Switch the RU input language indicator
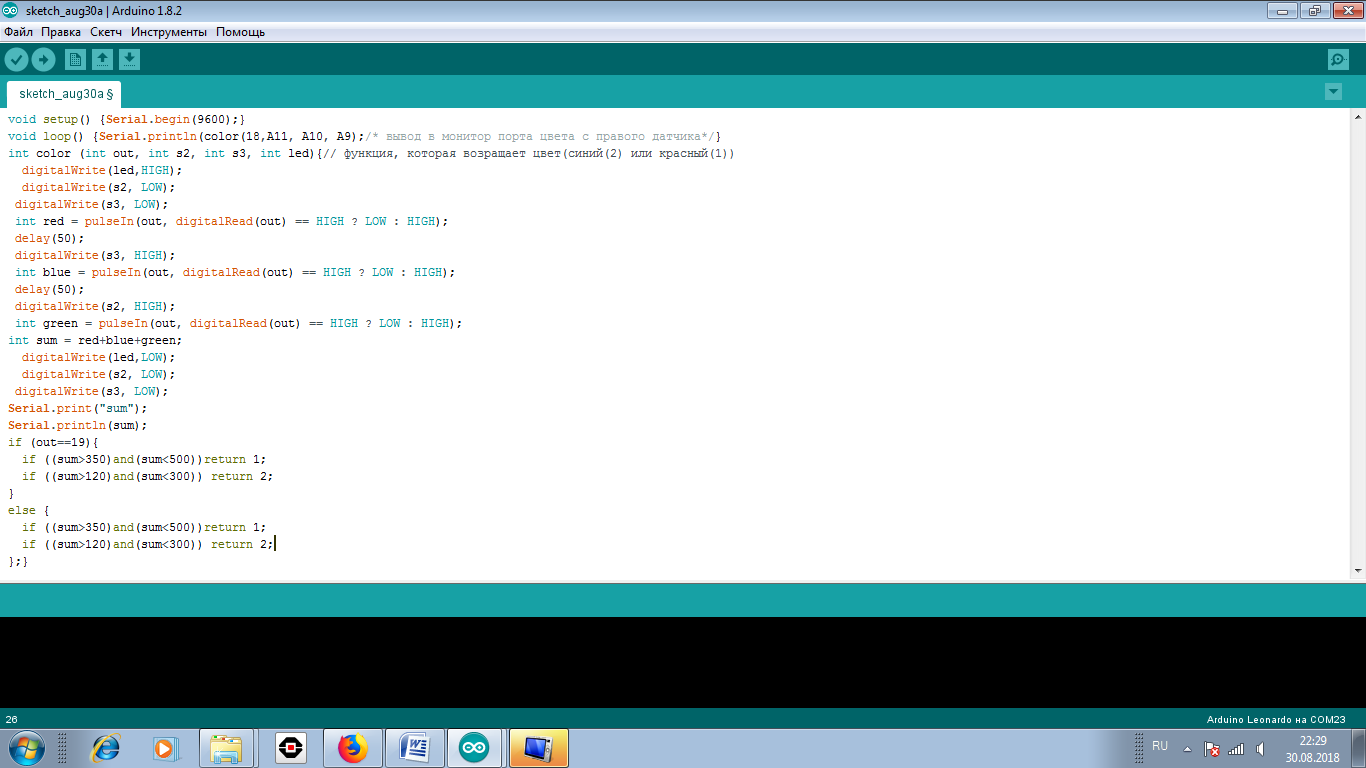1366x768 pixels. 1160,746
